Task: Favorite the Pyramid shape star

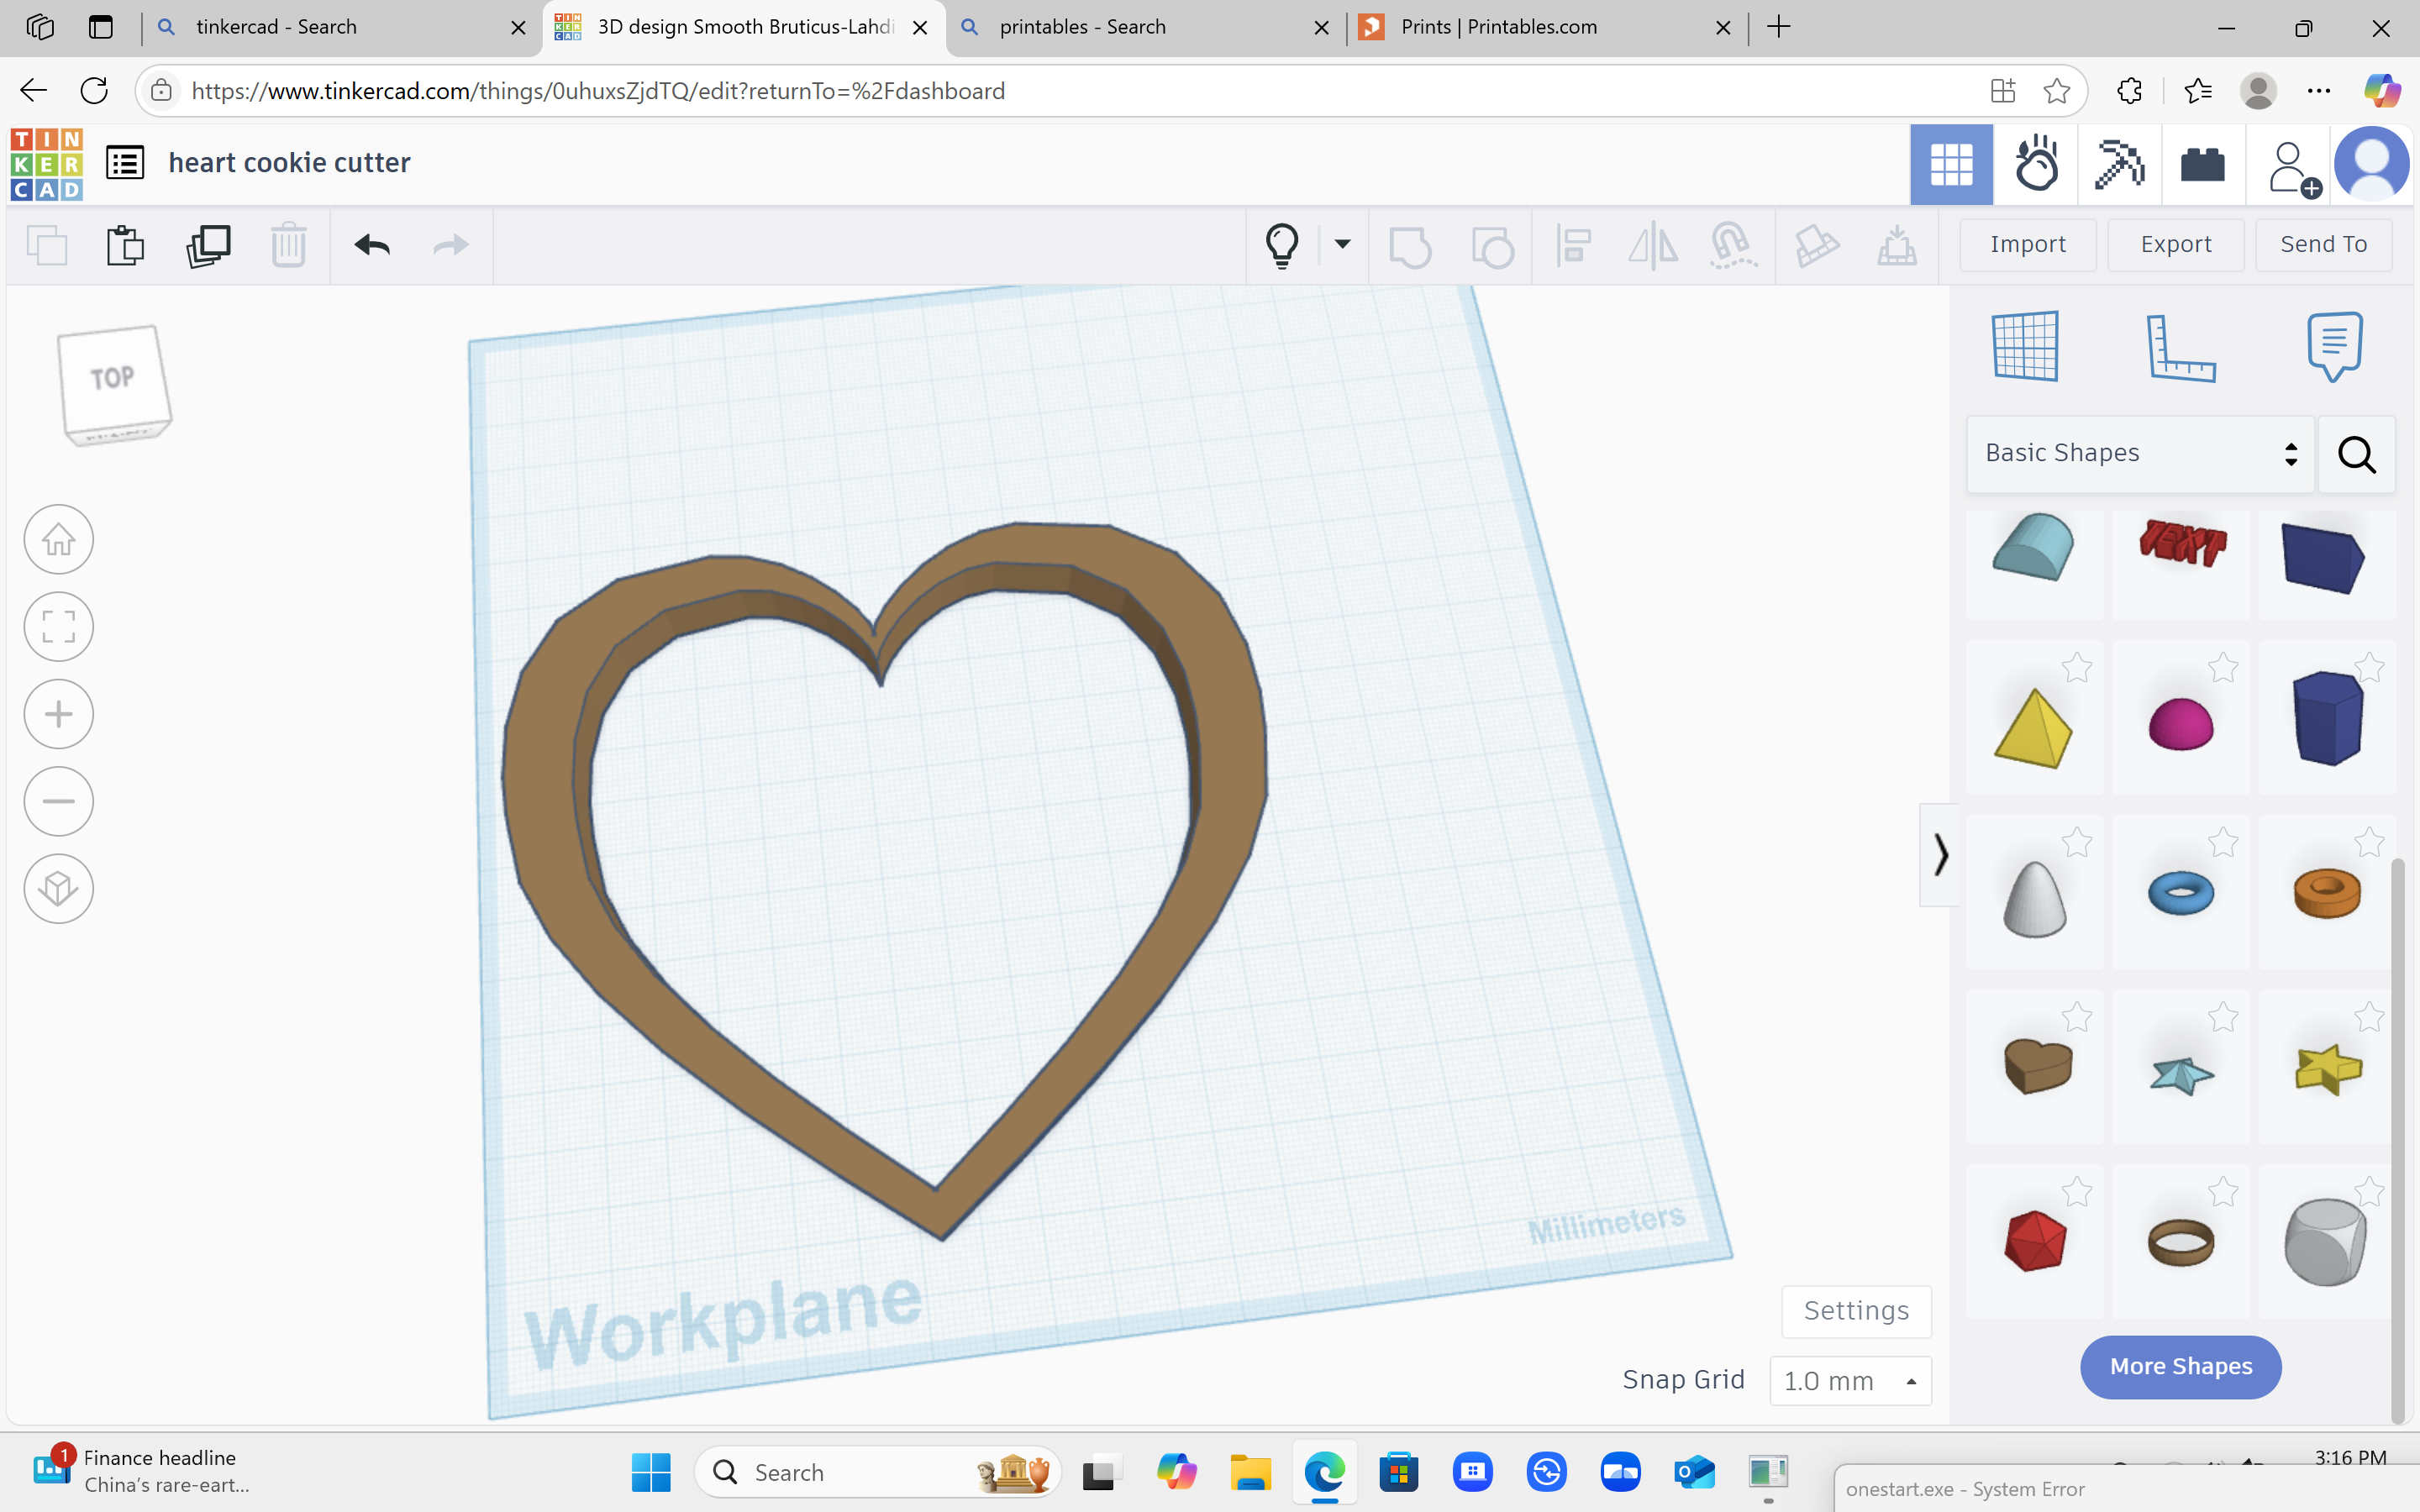Action: click(2077, 667)
